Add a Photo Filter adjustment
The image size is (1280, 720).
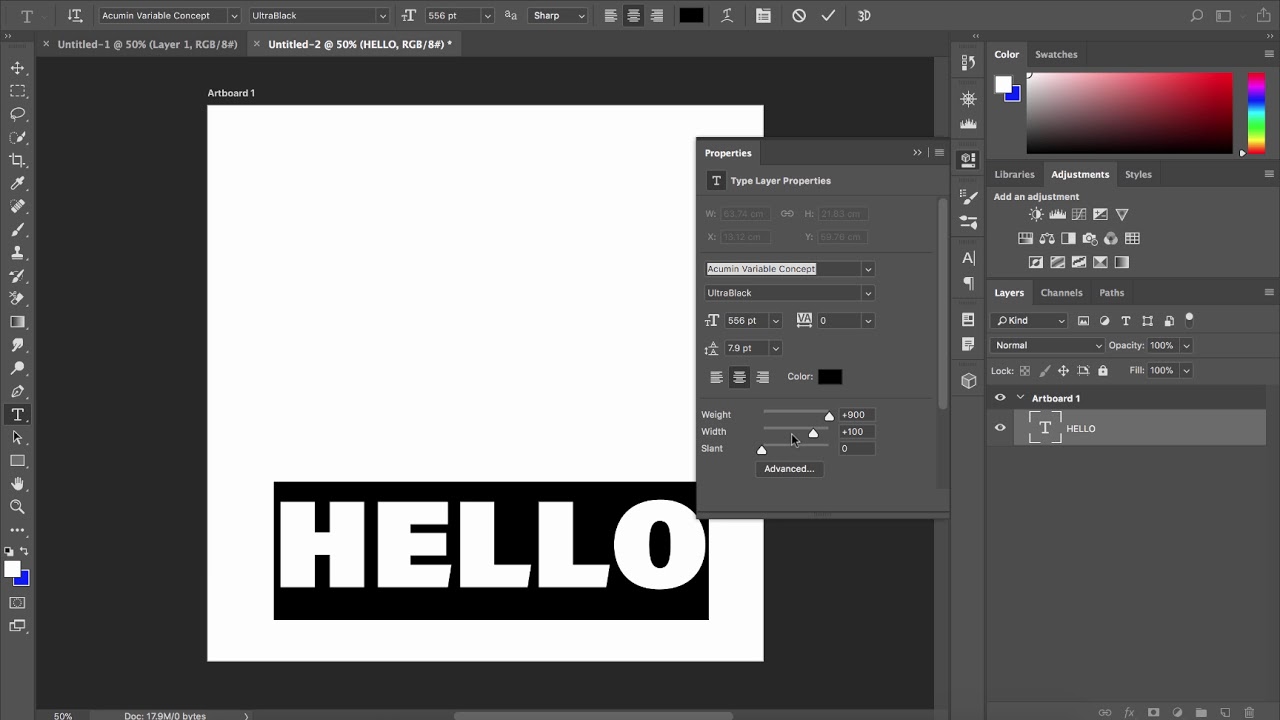(1090, 238)
